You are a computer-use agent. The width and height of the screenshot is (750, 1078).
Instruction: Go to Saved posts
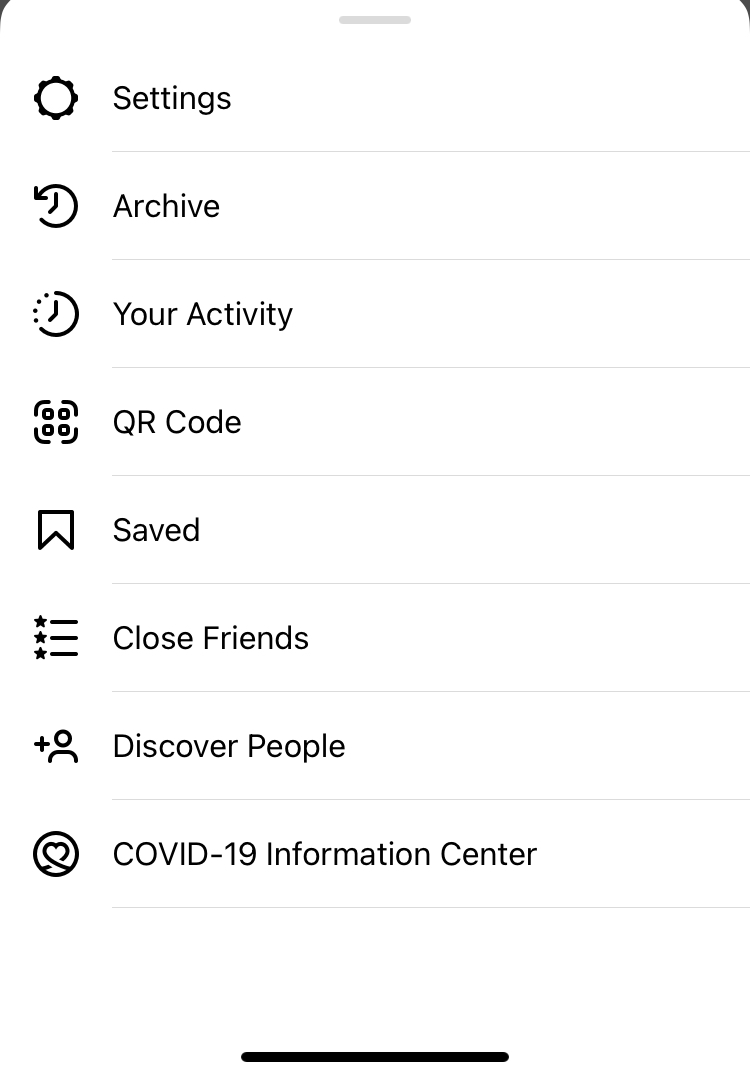(375, 530)
